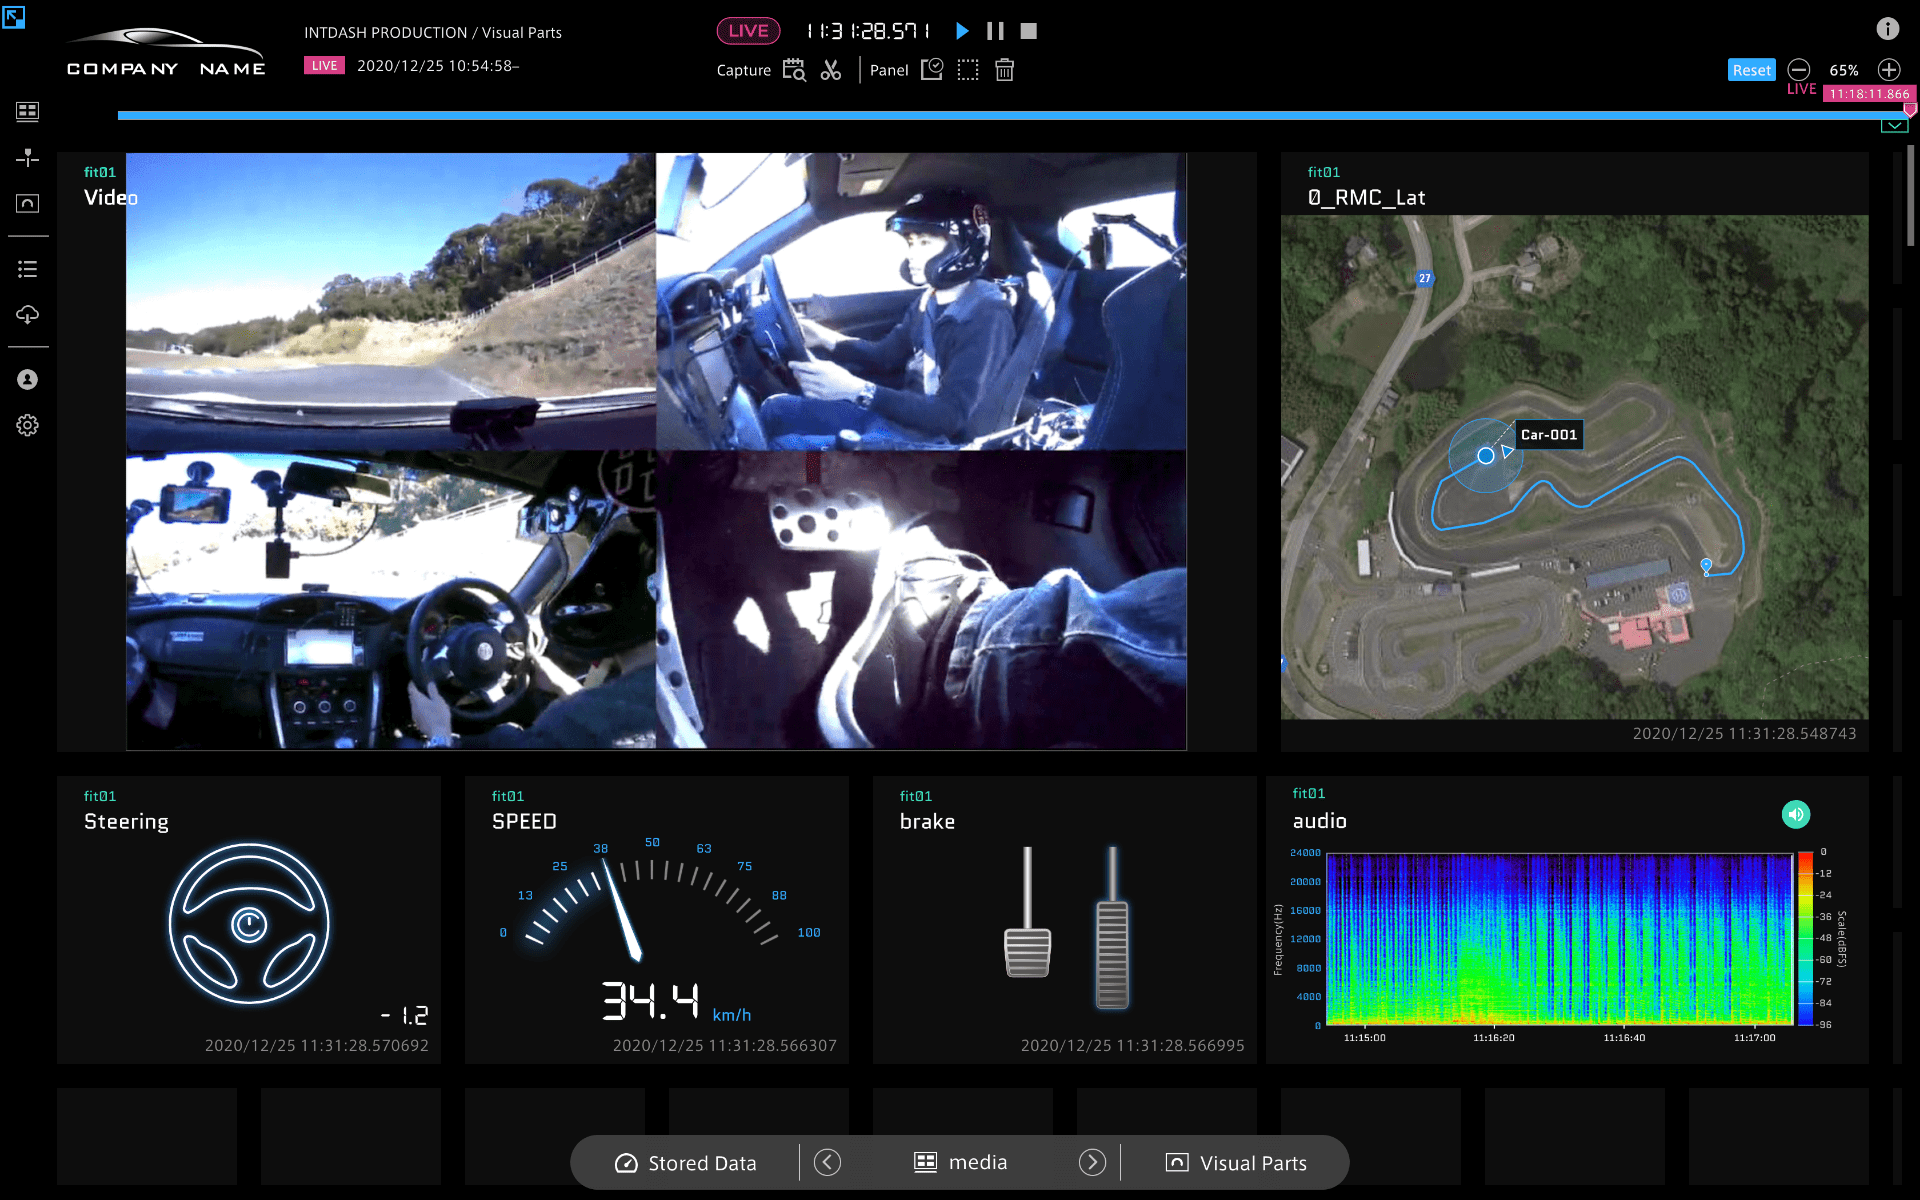Click the vertical scrollbar on right edge
This screenshot has width=1920, height=1200.
[x=1910, y=196]
